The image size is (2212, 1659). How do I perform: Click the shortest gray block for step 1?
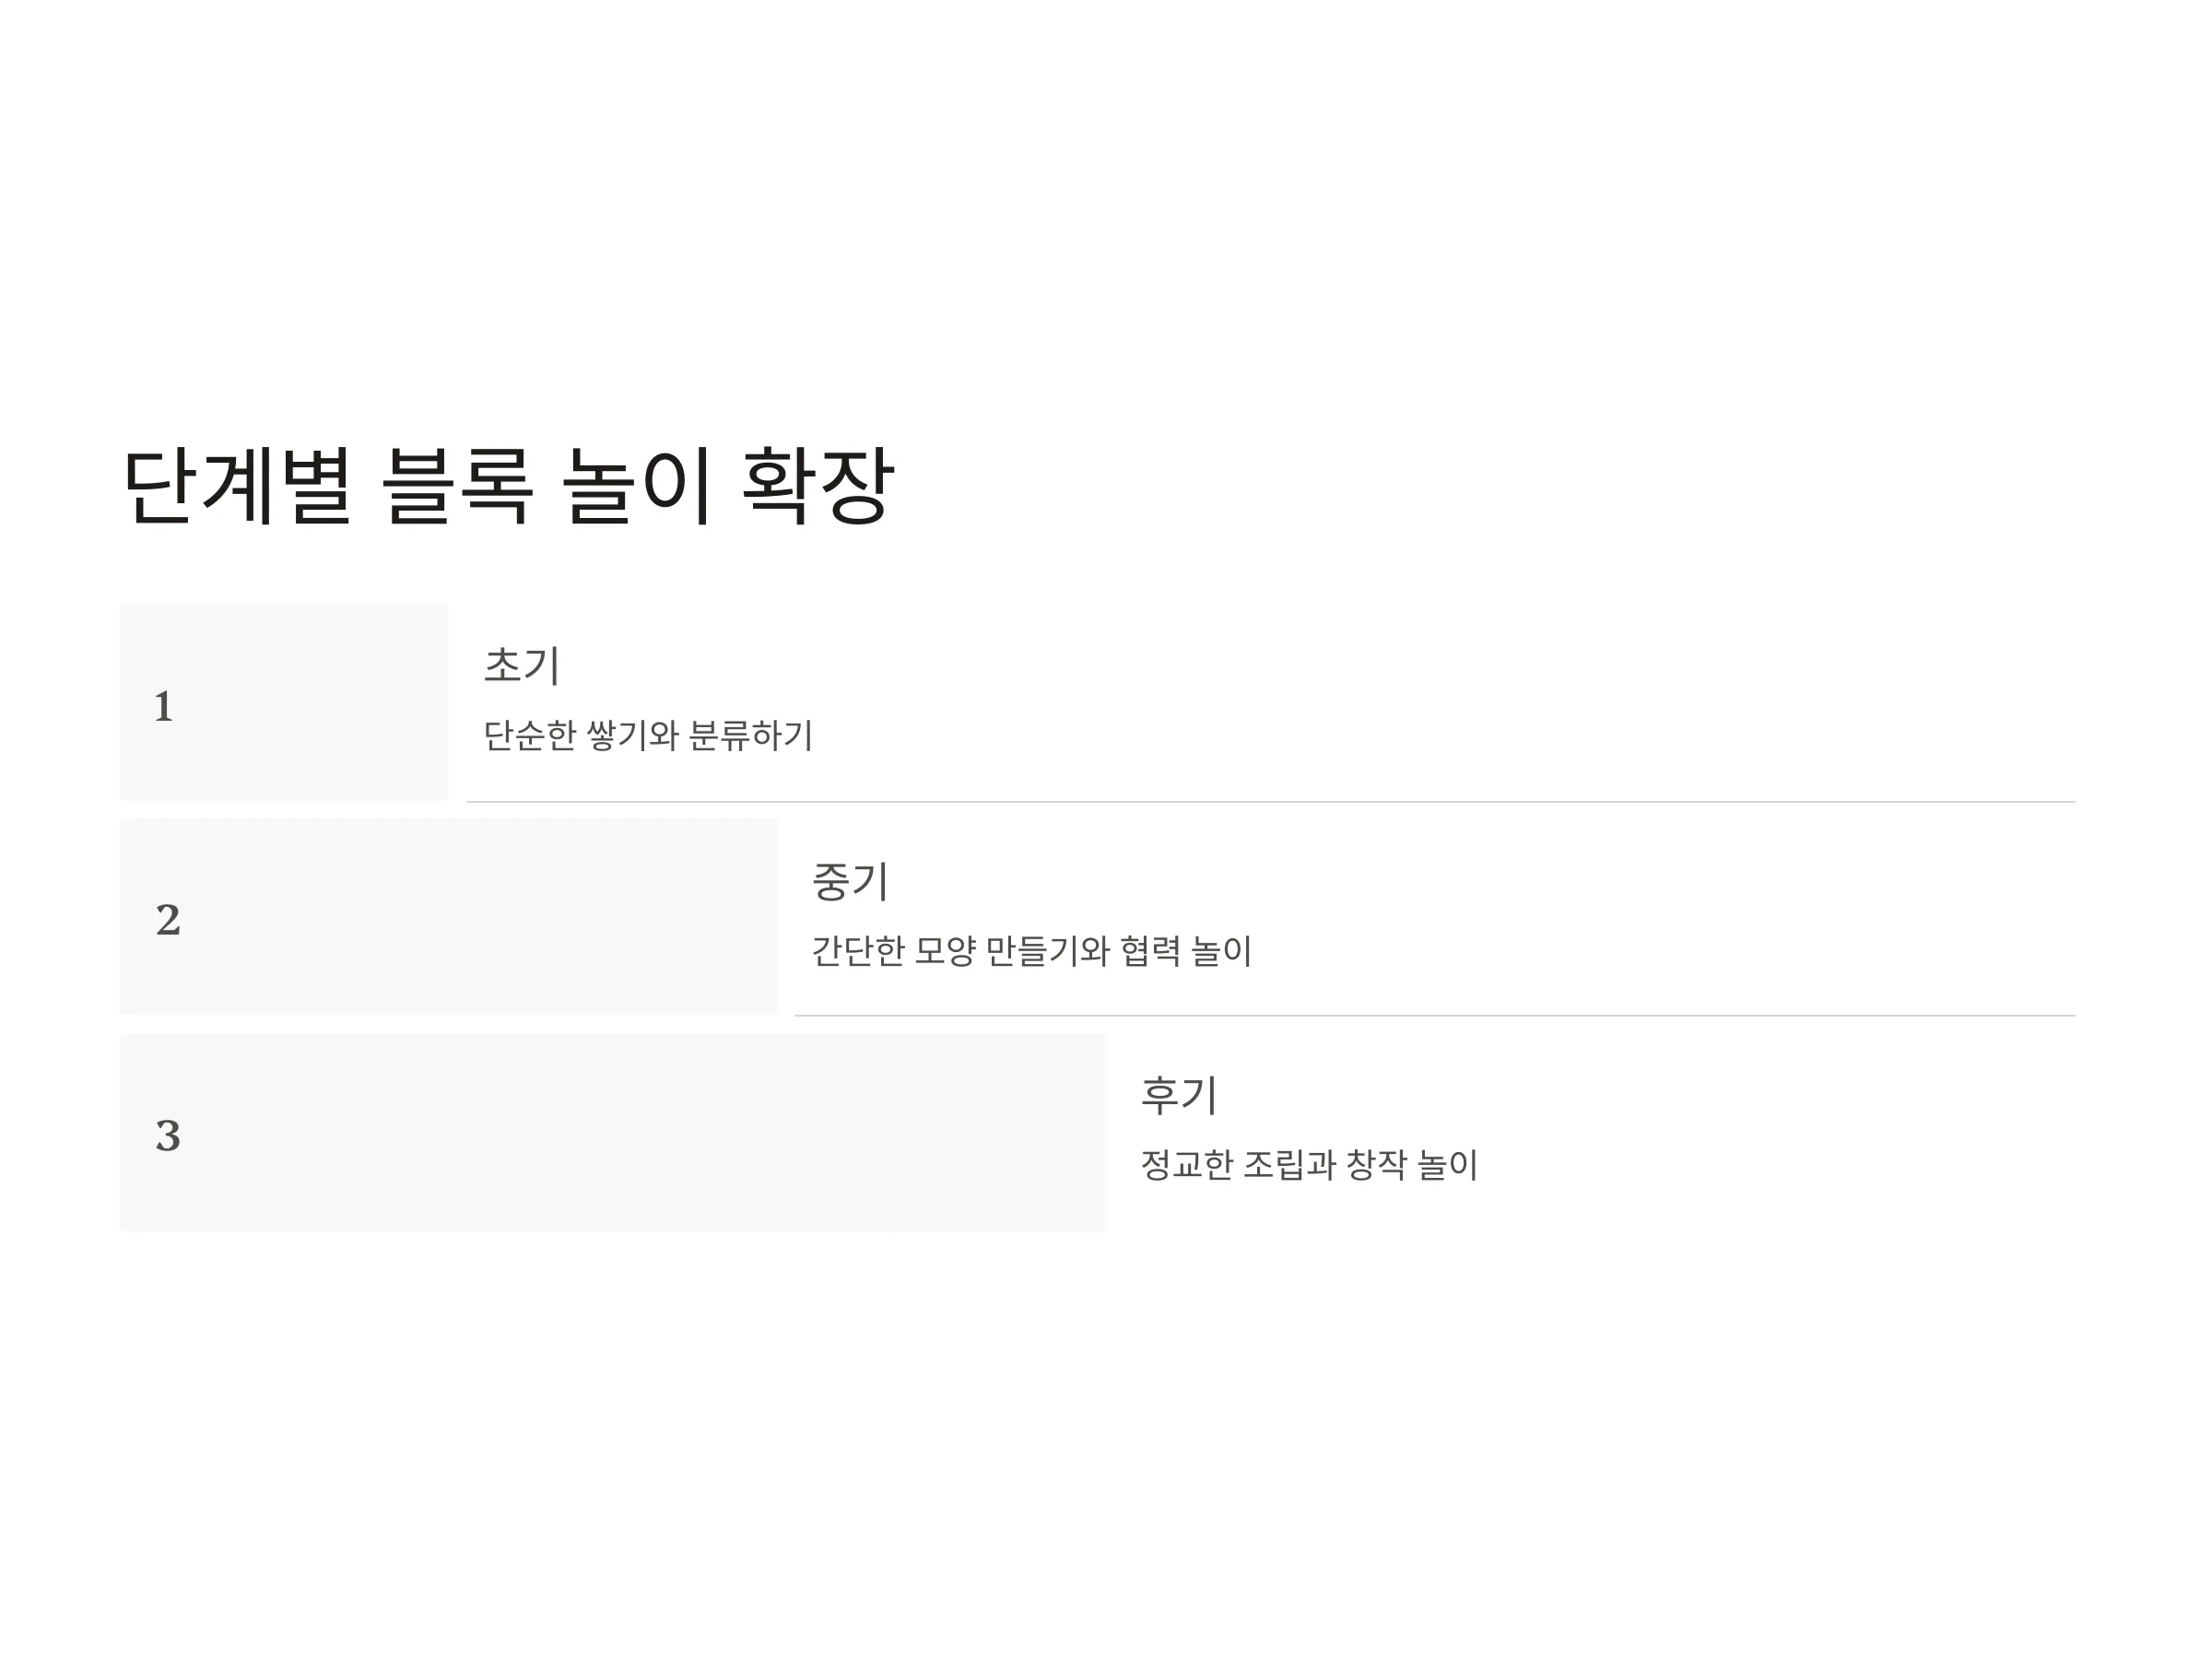284,702
